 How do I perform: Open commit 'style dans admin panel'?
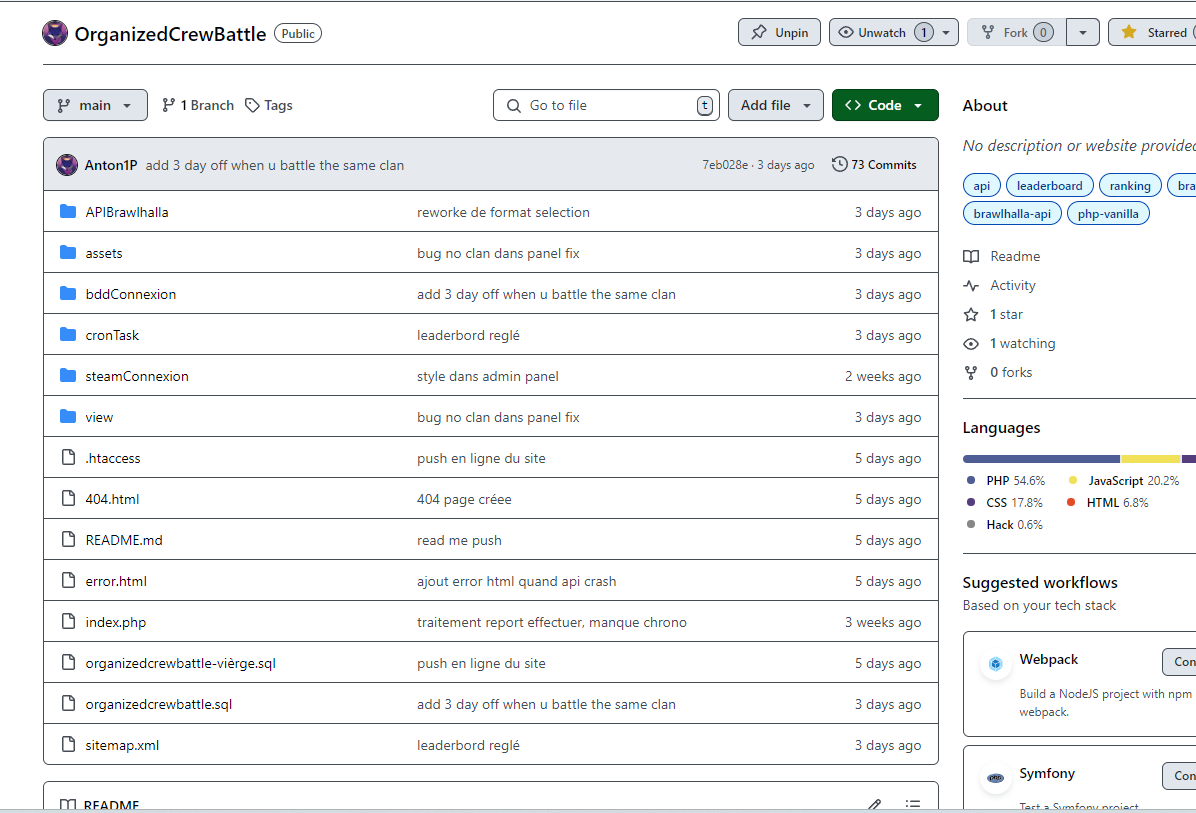click(x=488, y=376)
